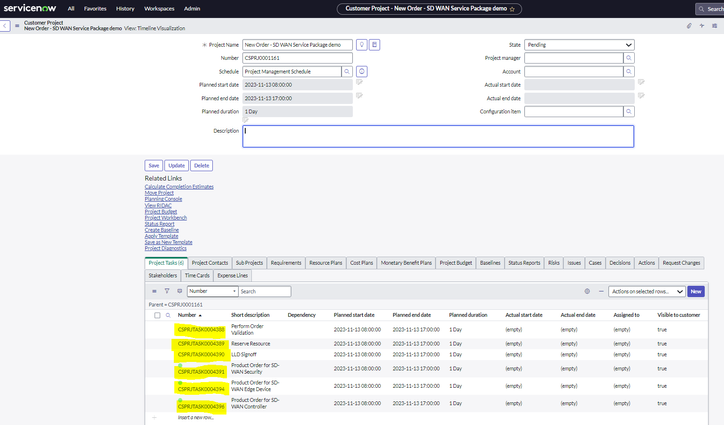Image resolution: width=724 pixels, height=425 pixels.
Task: Open the Schedule lookup magnifier
Action: click(x=347, y=72)
